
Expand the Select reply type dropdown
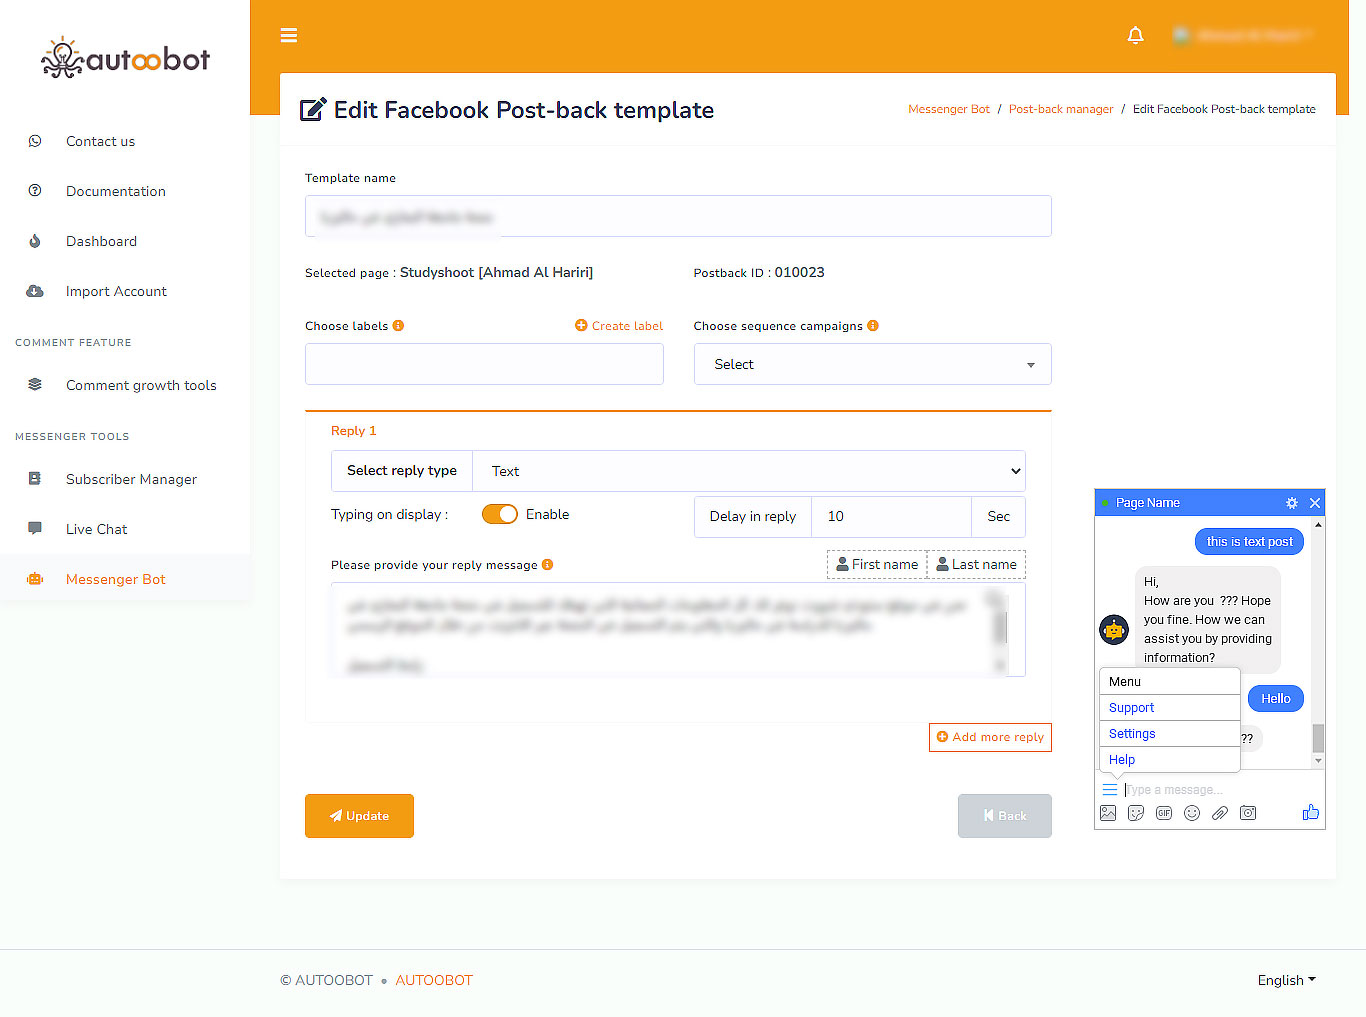[748, 471]
